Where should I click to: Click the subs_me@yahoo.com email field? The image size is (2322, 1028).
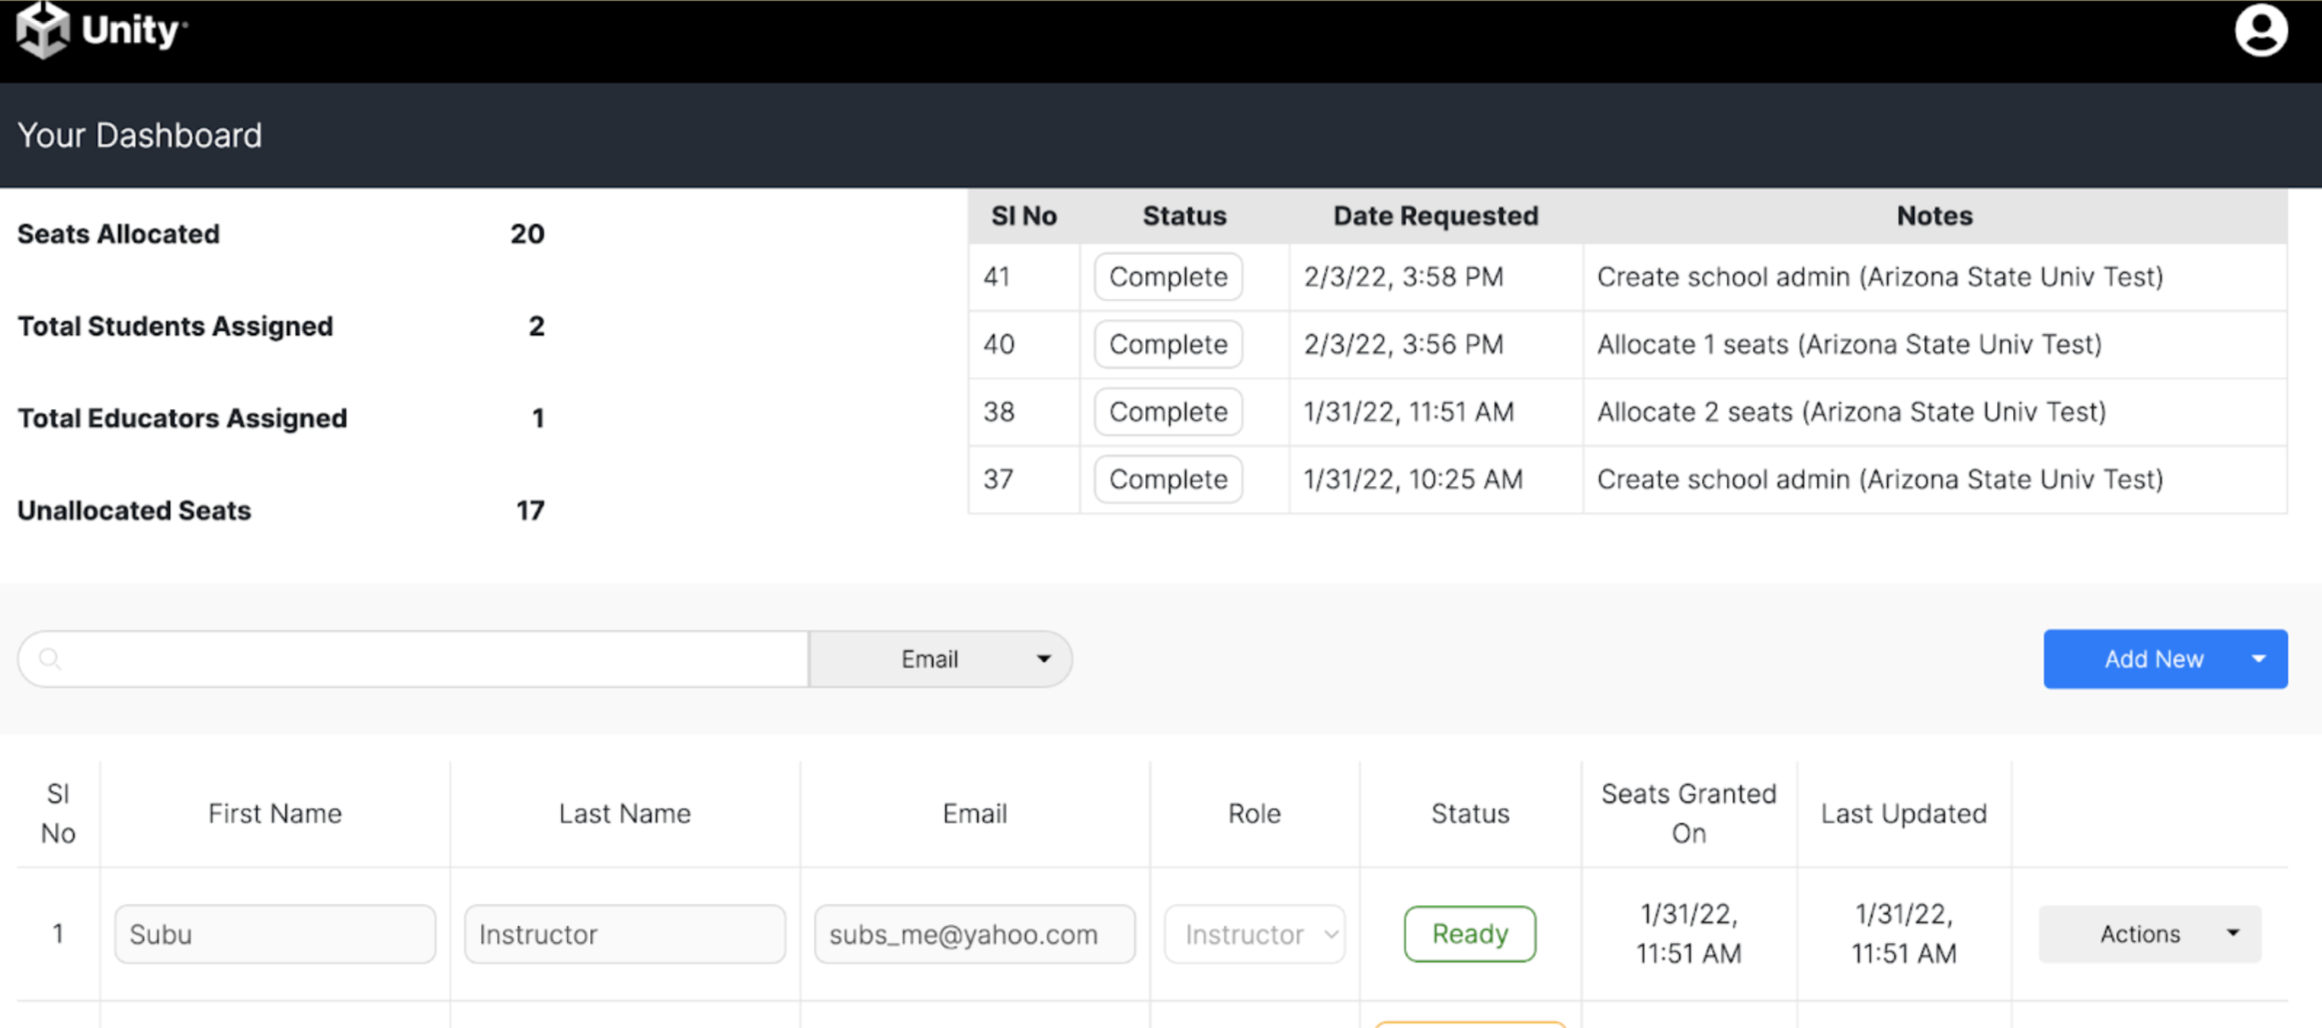(974, 934)
